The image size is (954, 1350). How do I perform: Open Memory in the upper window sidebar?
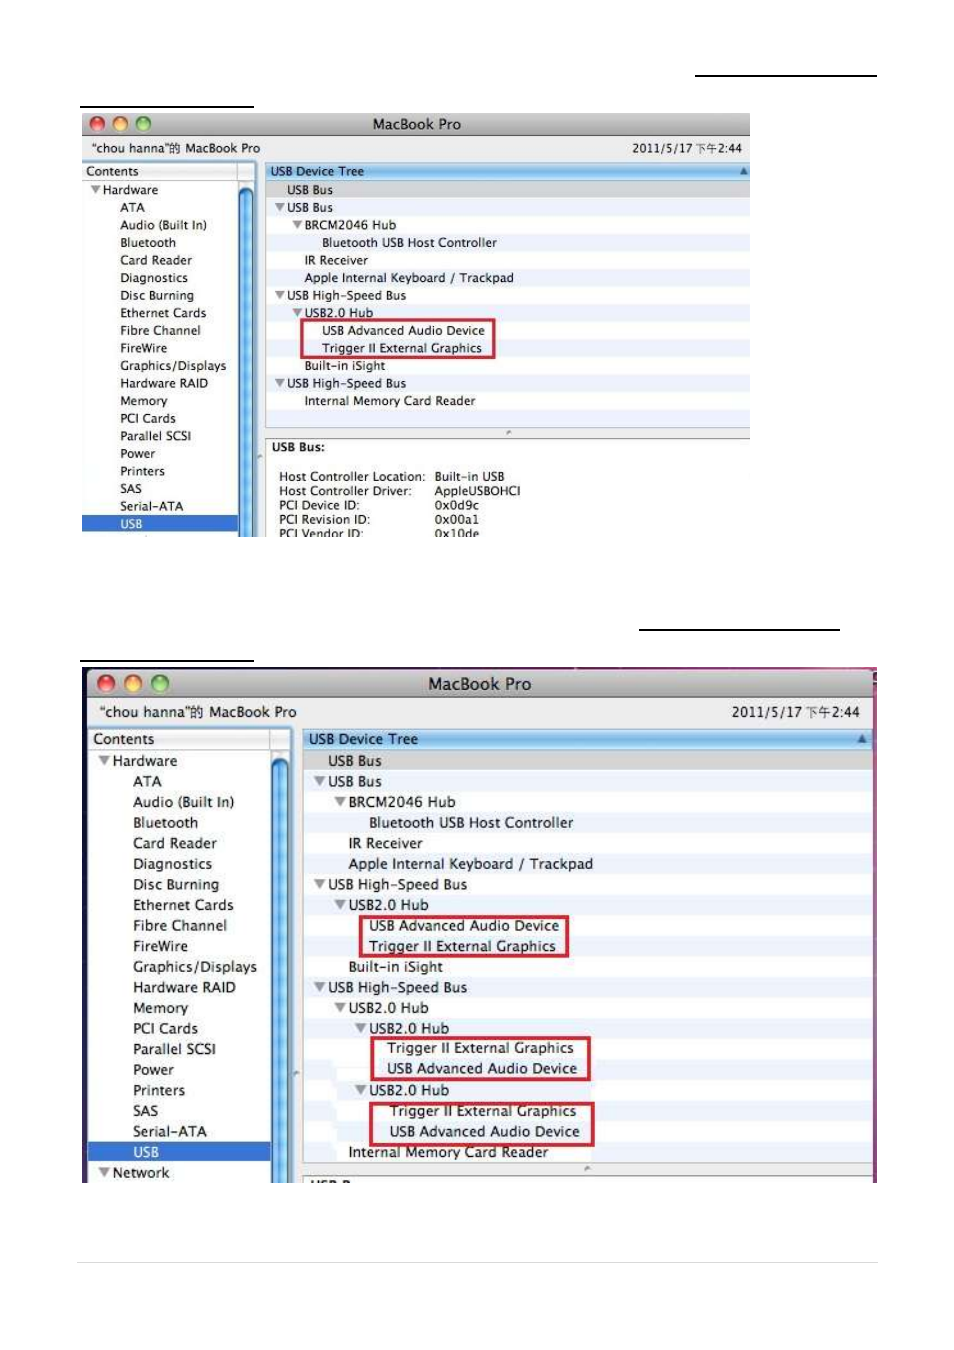point(144,401)
